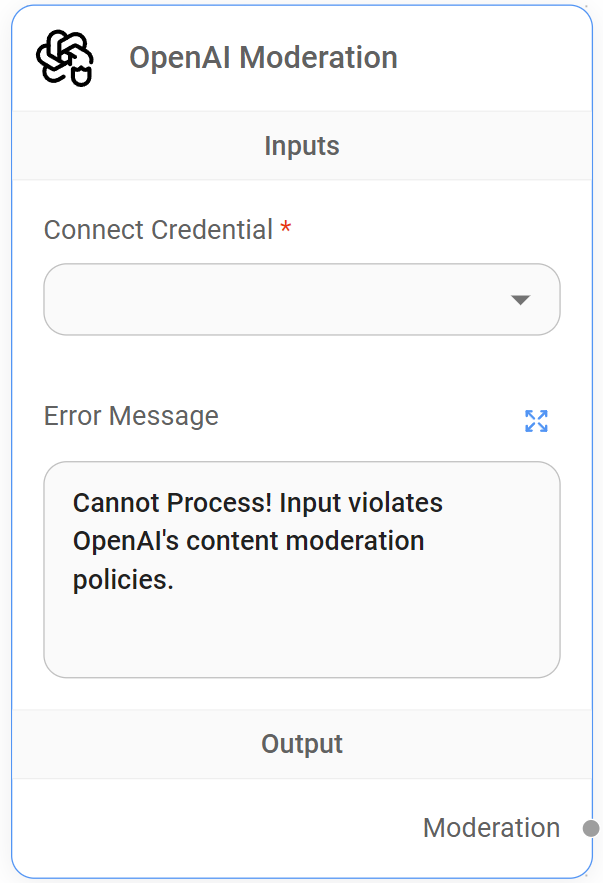The image size is (603, 883).
Task: Switch to the Inputs section header
Action: pos(302,146)
